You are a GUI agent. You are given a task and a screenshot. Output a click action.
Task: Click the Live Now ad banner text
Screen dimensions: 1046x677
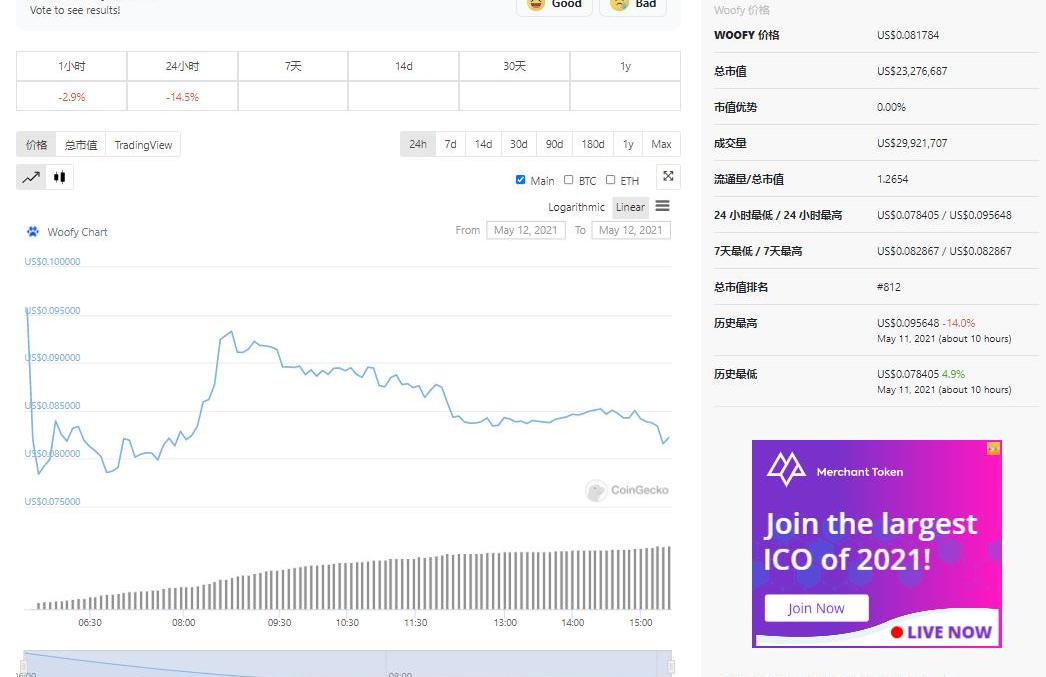pyautogui.click(x=949, y=632)
